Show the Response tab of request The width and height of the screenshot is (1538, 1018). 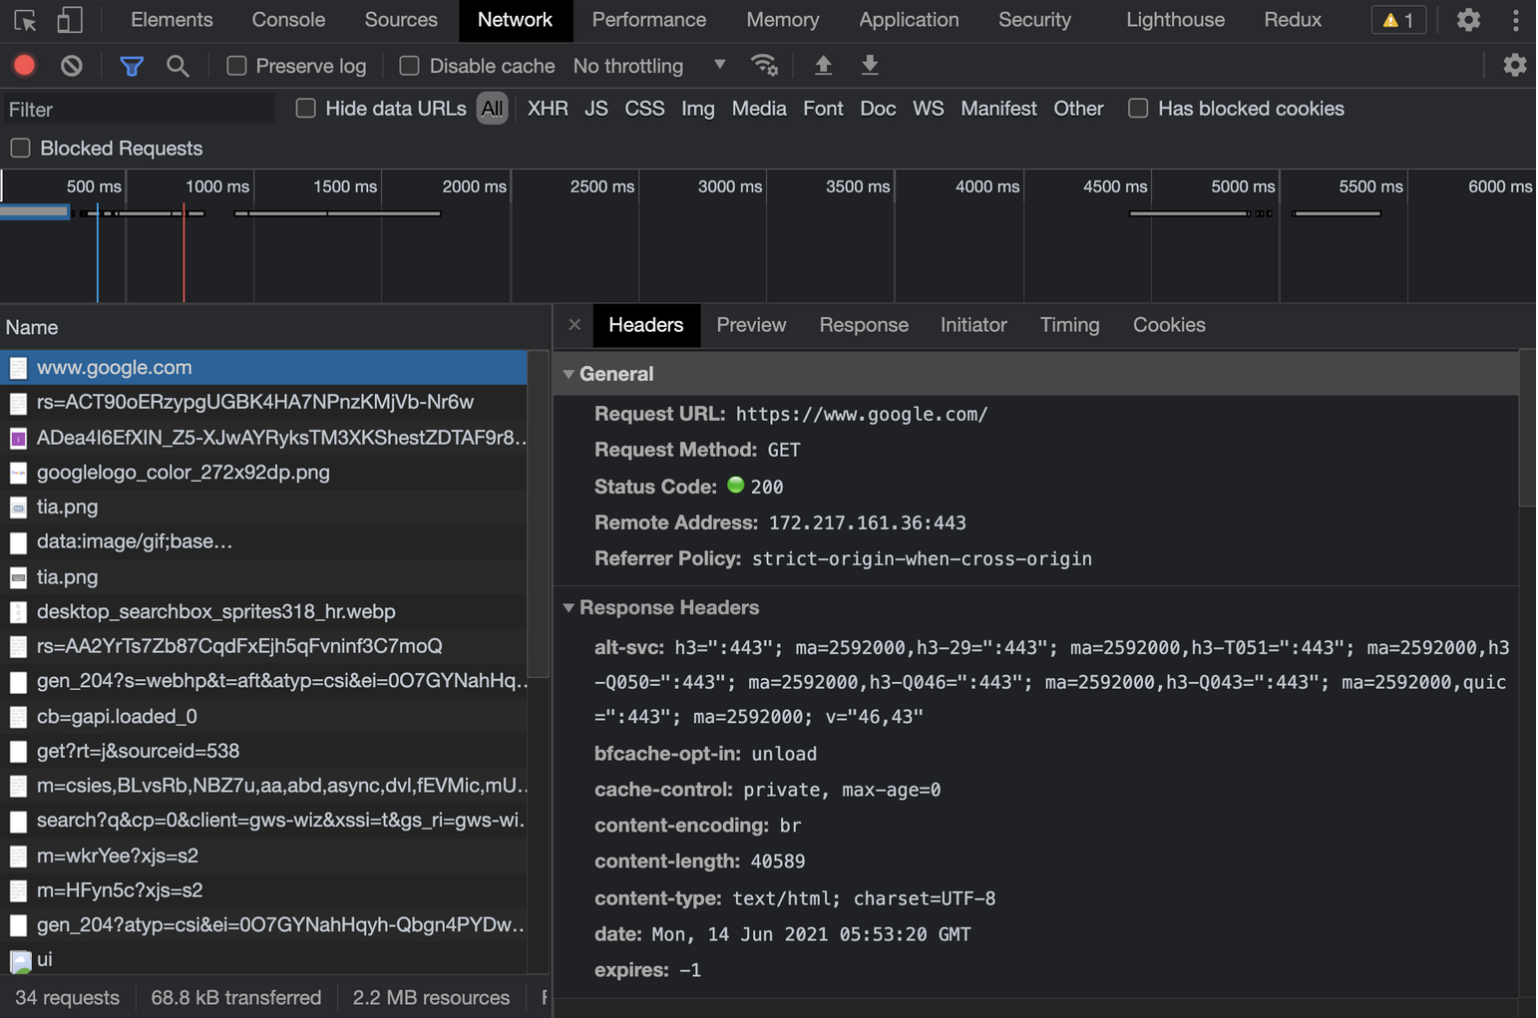(864, 325)
